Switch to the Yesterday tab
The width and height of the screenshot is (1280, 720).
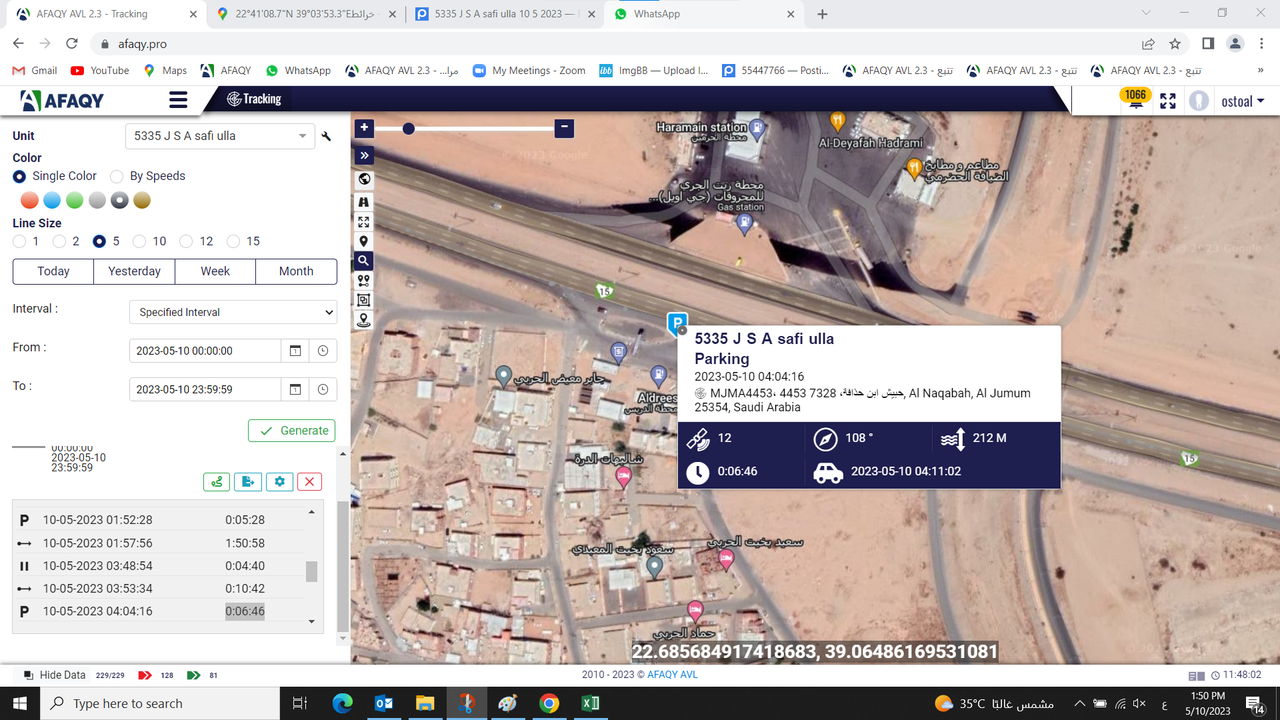pyautogui.click(x=134, y=271)
